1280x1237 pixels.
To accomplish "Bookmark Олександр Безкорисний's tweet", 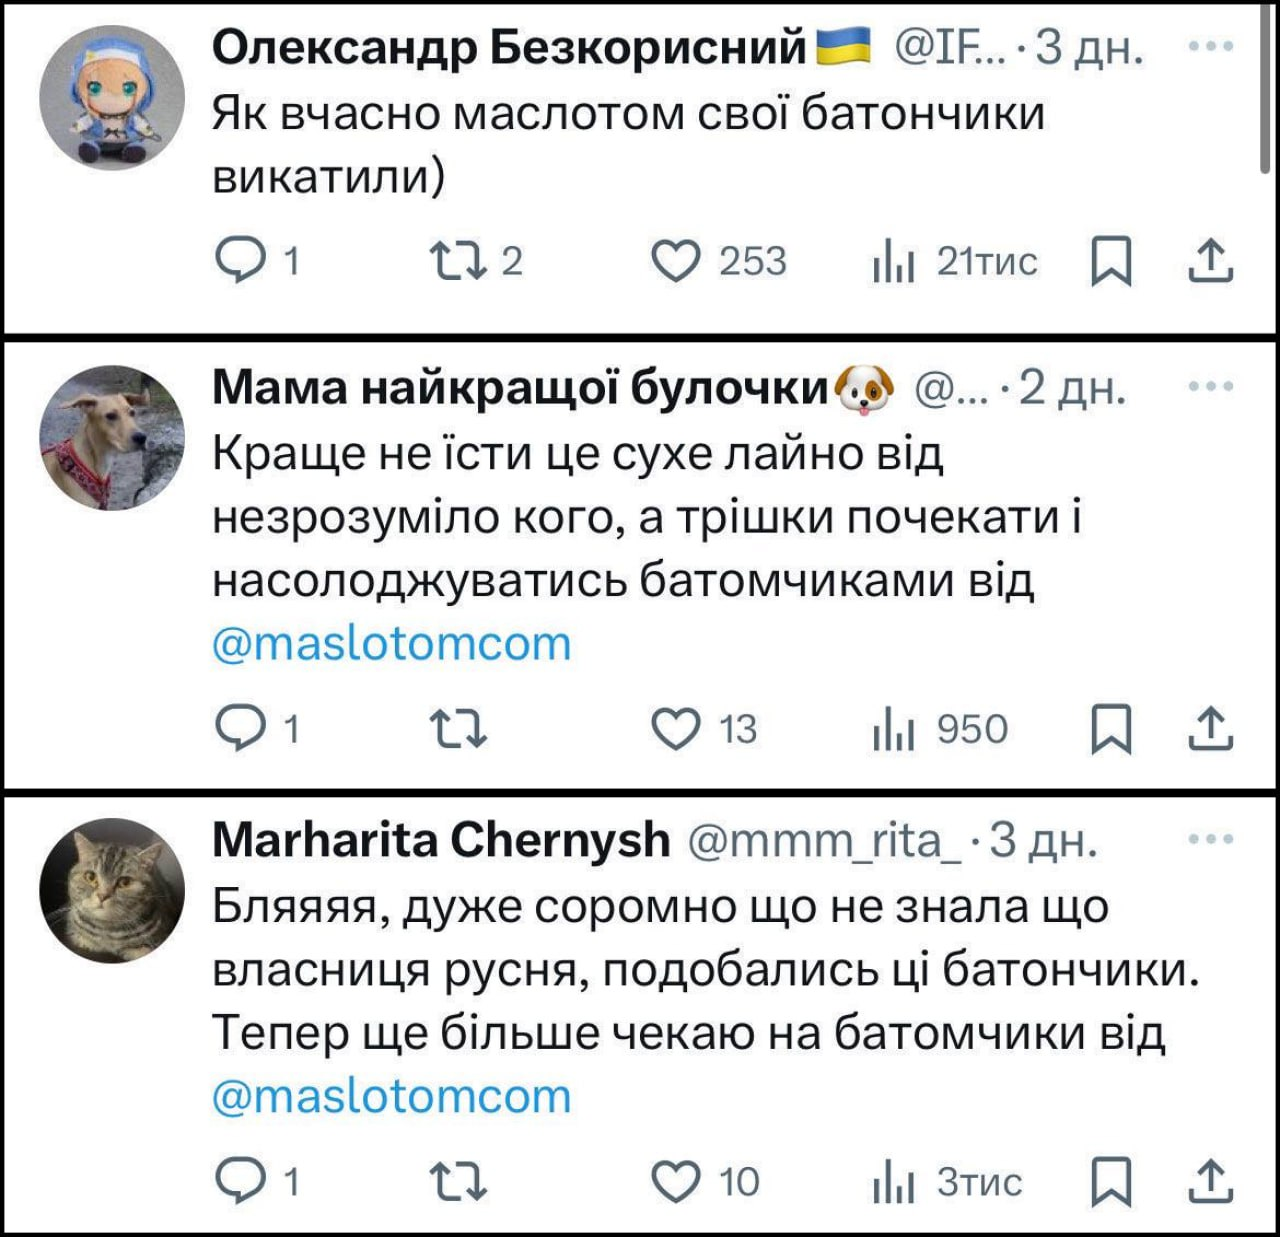I will click(x=1111, y=261).
